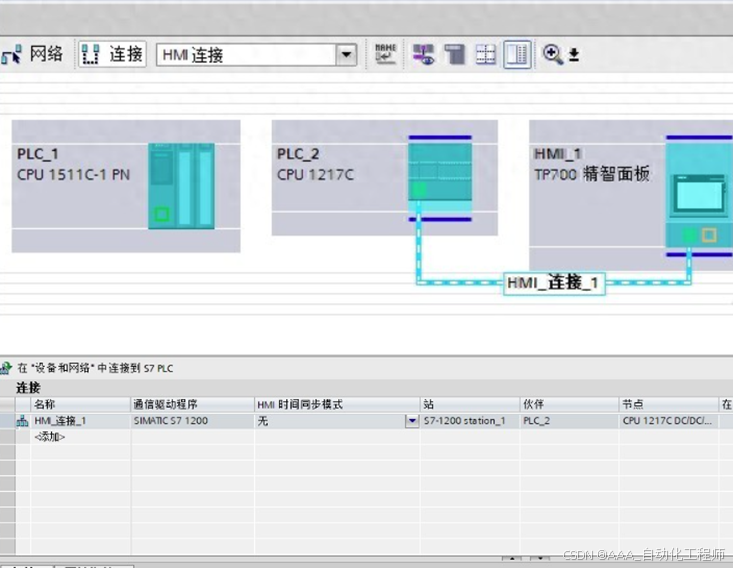The height and width of the screenshot is (568, 733).
Task: Click the gray page-break toolbar icon
Action: click(454, 54)
